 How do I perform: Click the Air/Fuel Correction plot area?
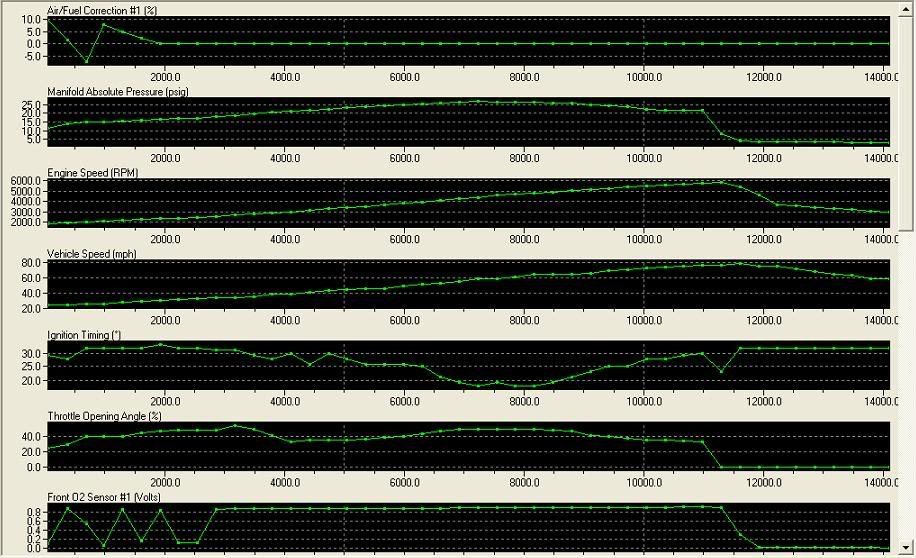click(x=469, y=41)
